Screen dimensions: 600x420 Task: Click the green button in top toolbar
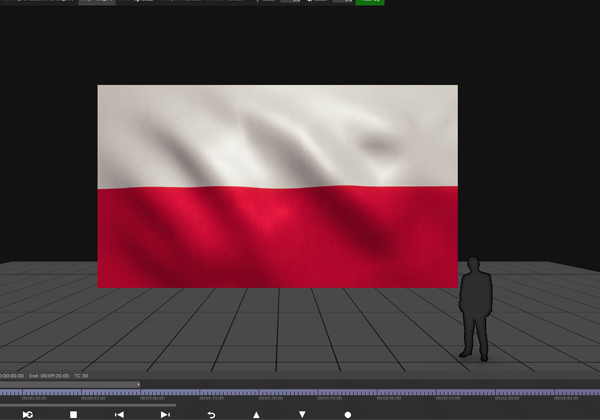[369, 2]
